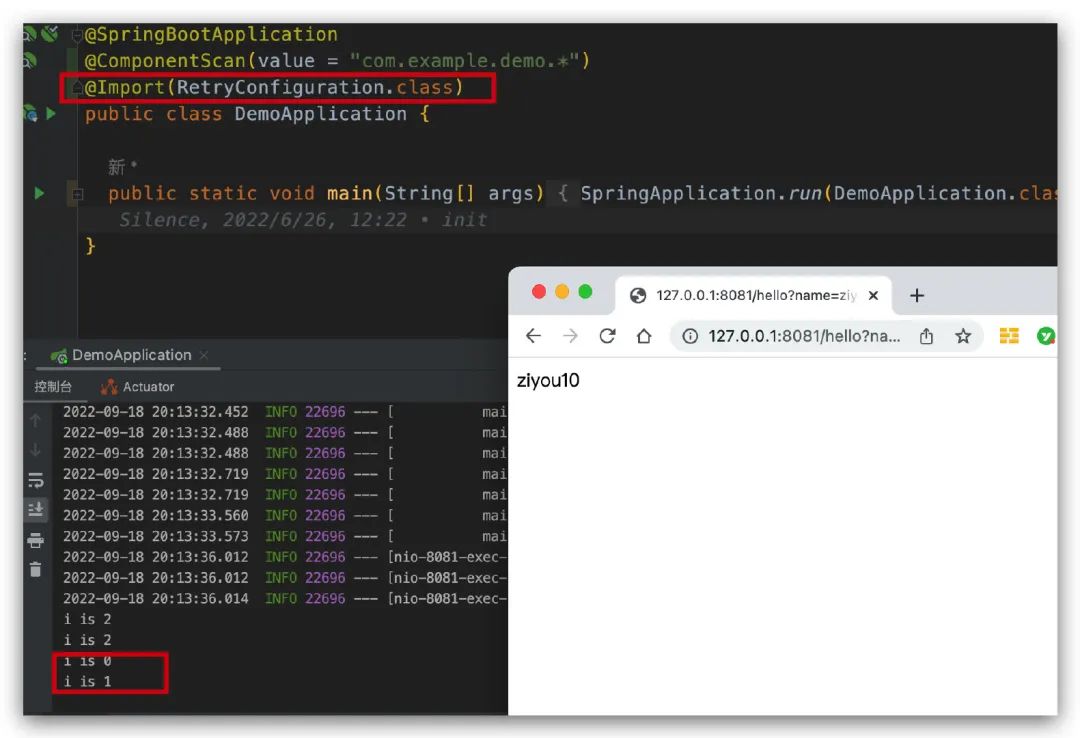Click the browser tab 127.0.0.1:8081/hello?name=

point(753,296)
